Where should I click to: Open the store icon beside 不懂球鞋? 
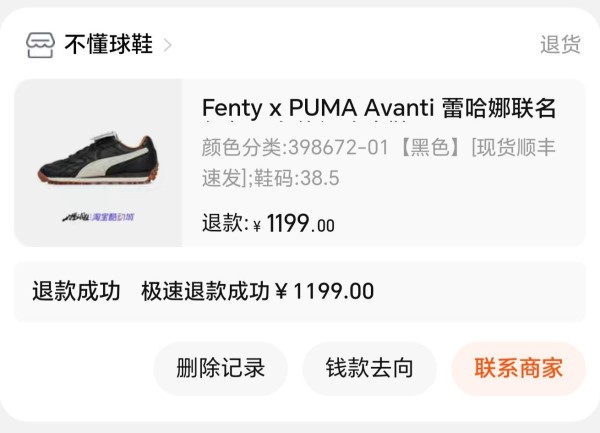pos(40,45)
